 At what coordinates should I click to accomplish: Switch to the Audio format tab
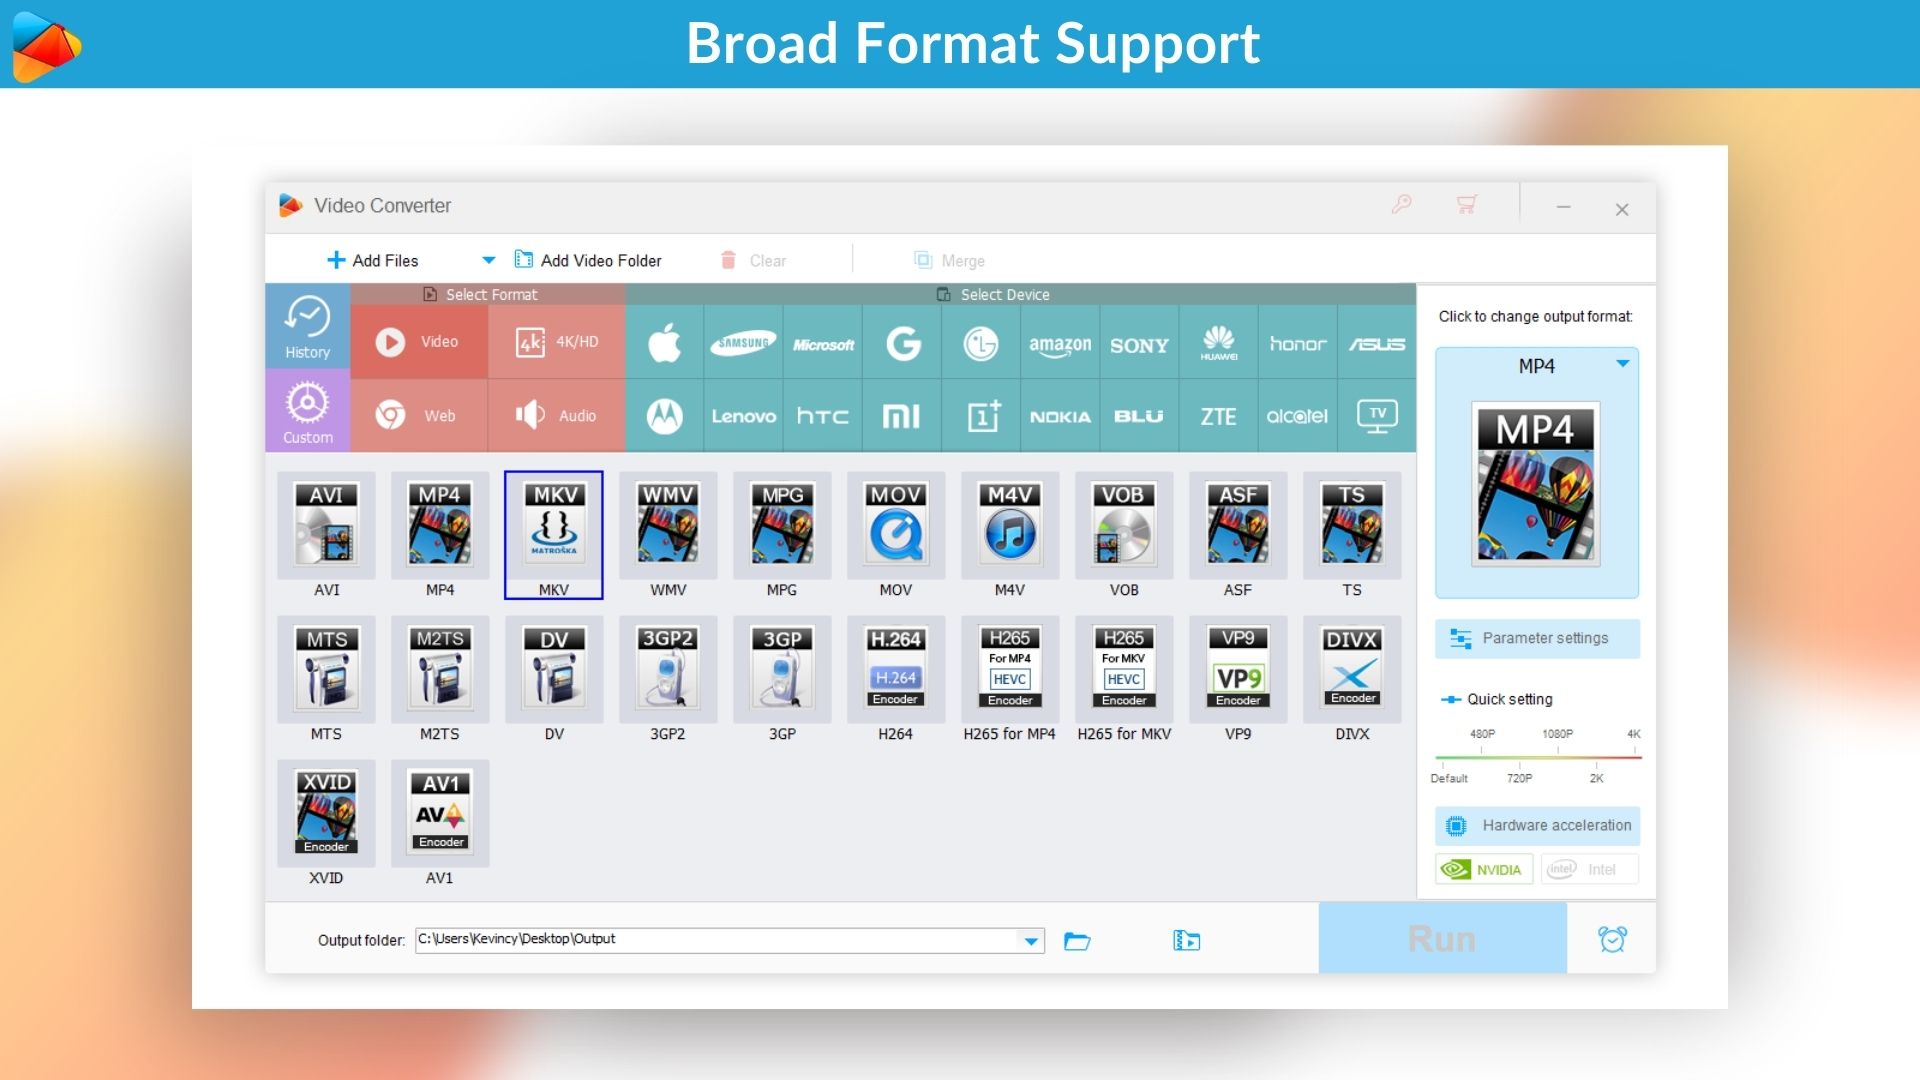(557, 415)
